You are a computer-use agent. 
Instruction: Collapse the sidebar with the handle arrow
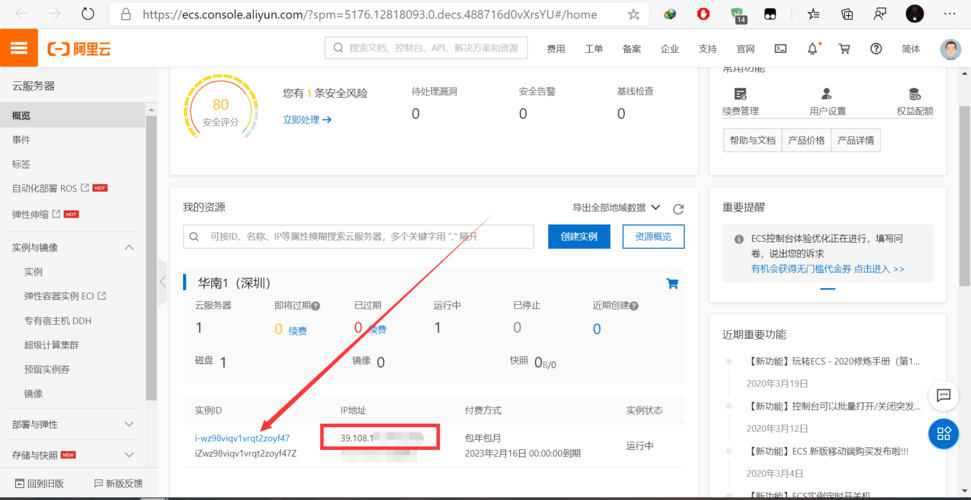[x=162, y=282]
